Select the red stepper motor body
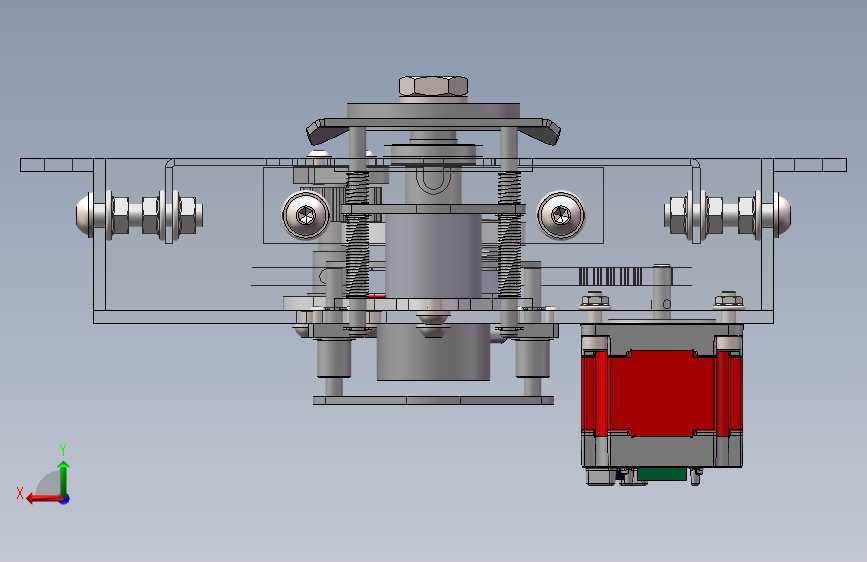The image size is (867, 562). (x=661, y=393)
